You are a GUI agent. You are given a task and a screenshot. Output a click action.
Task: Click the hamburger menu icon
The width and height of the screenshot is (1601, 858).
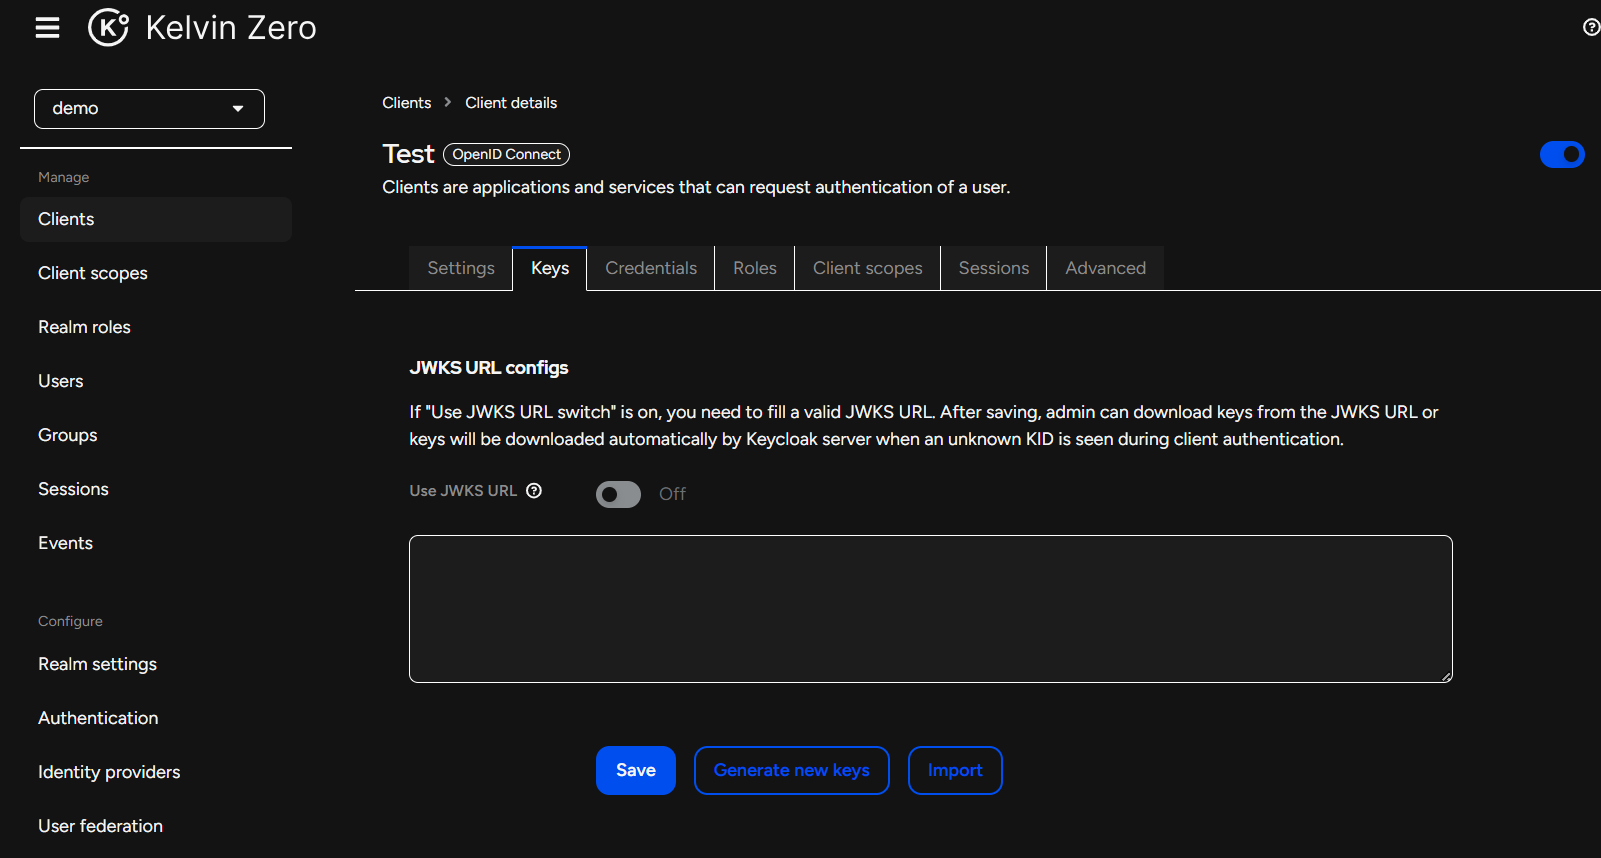coord(47,28)
